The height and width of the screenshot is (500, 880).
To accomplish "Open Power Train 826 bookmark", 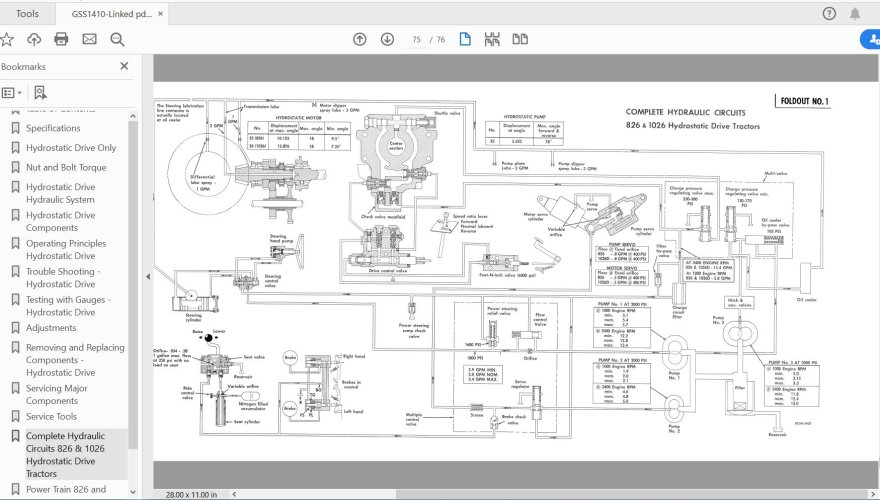I will click(66, 489).
